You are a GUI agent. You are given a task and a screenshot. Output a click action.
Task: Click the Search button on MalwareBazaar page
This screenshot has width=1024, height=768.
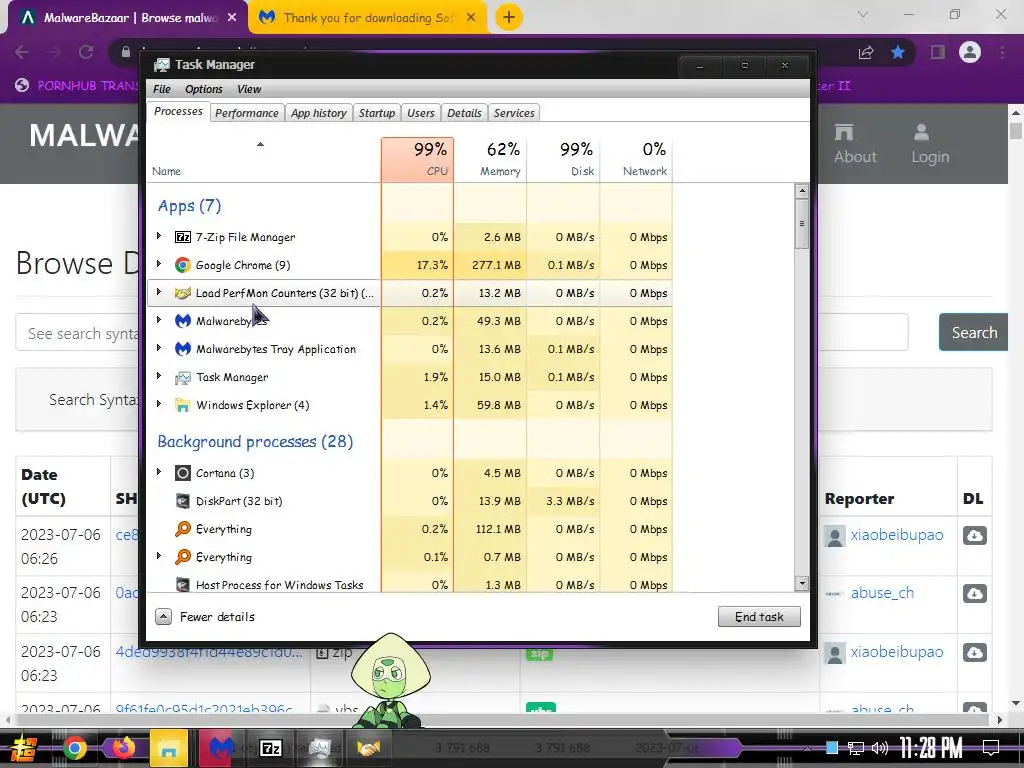[x=974, y=332]
